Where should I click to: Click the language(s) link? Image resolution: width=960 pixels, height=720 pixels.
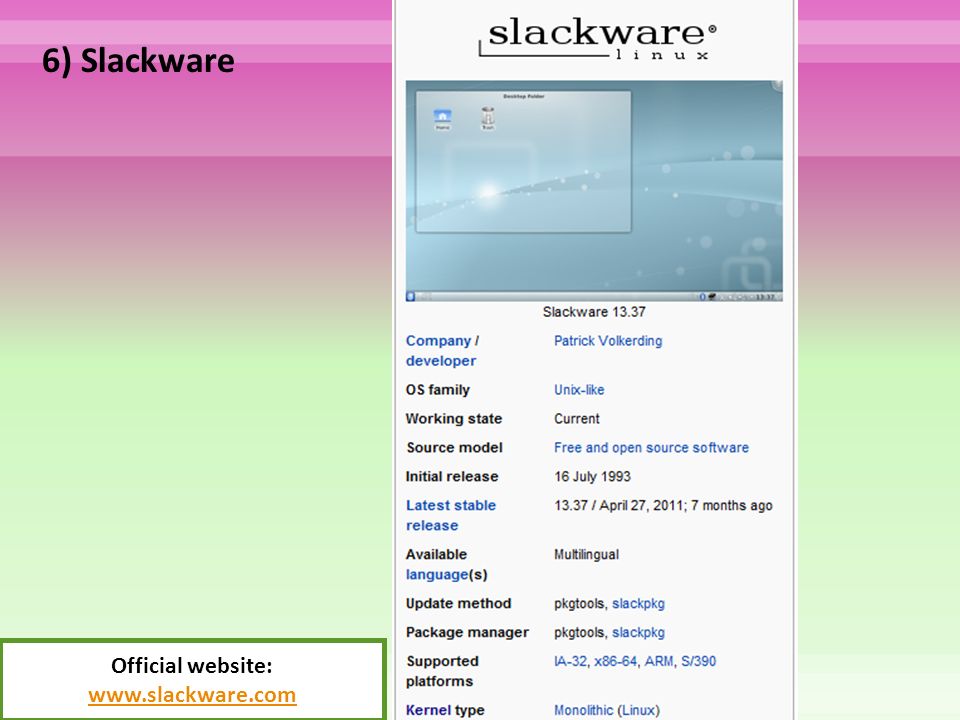(x=437, y=575)
